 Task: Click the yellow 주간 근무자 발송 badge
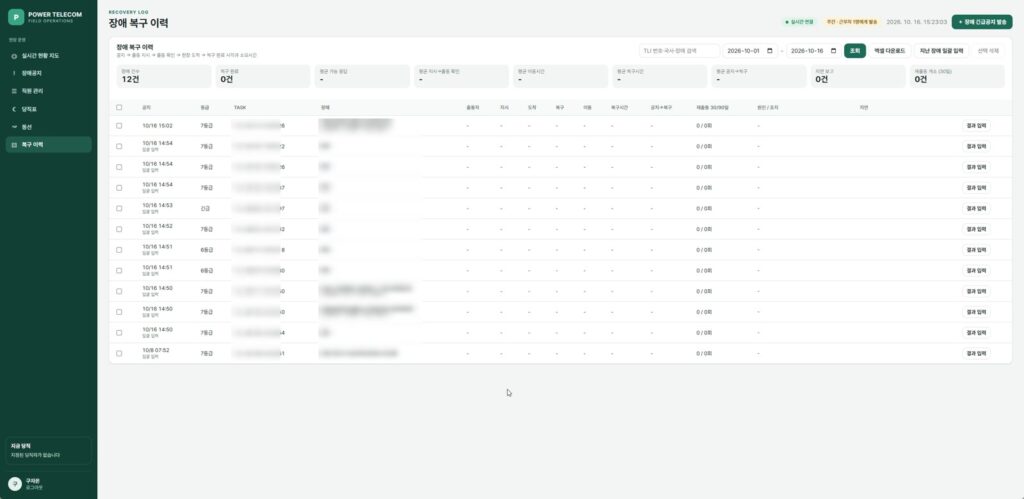(x=852, y=22)
